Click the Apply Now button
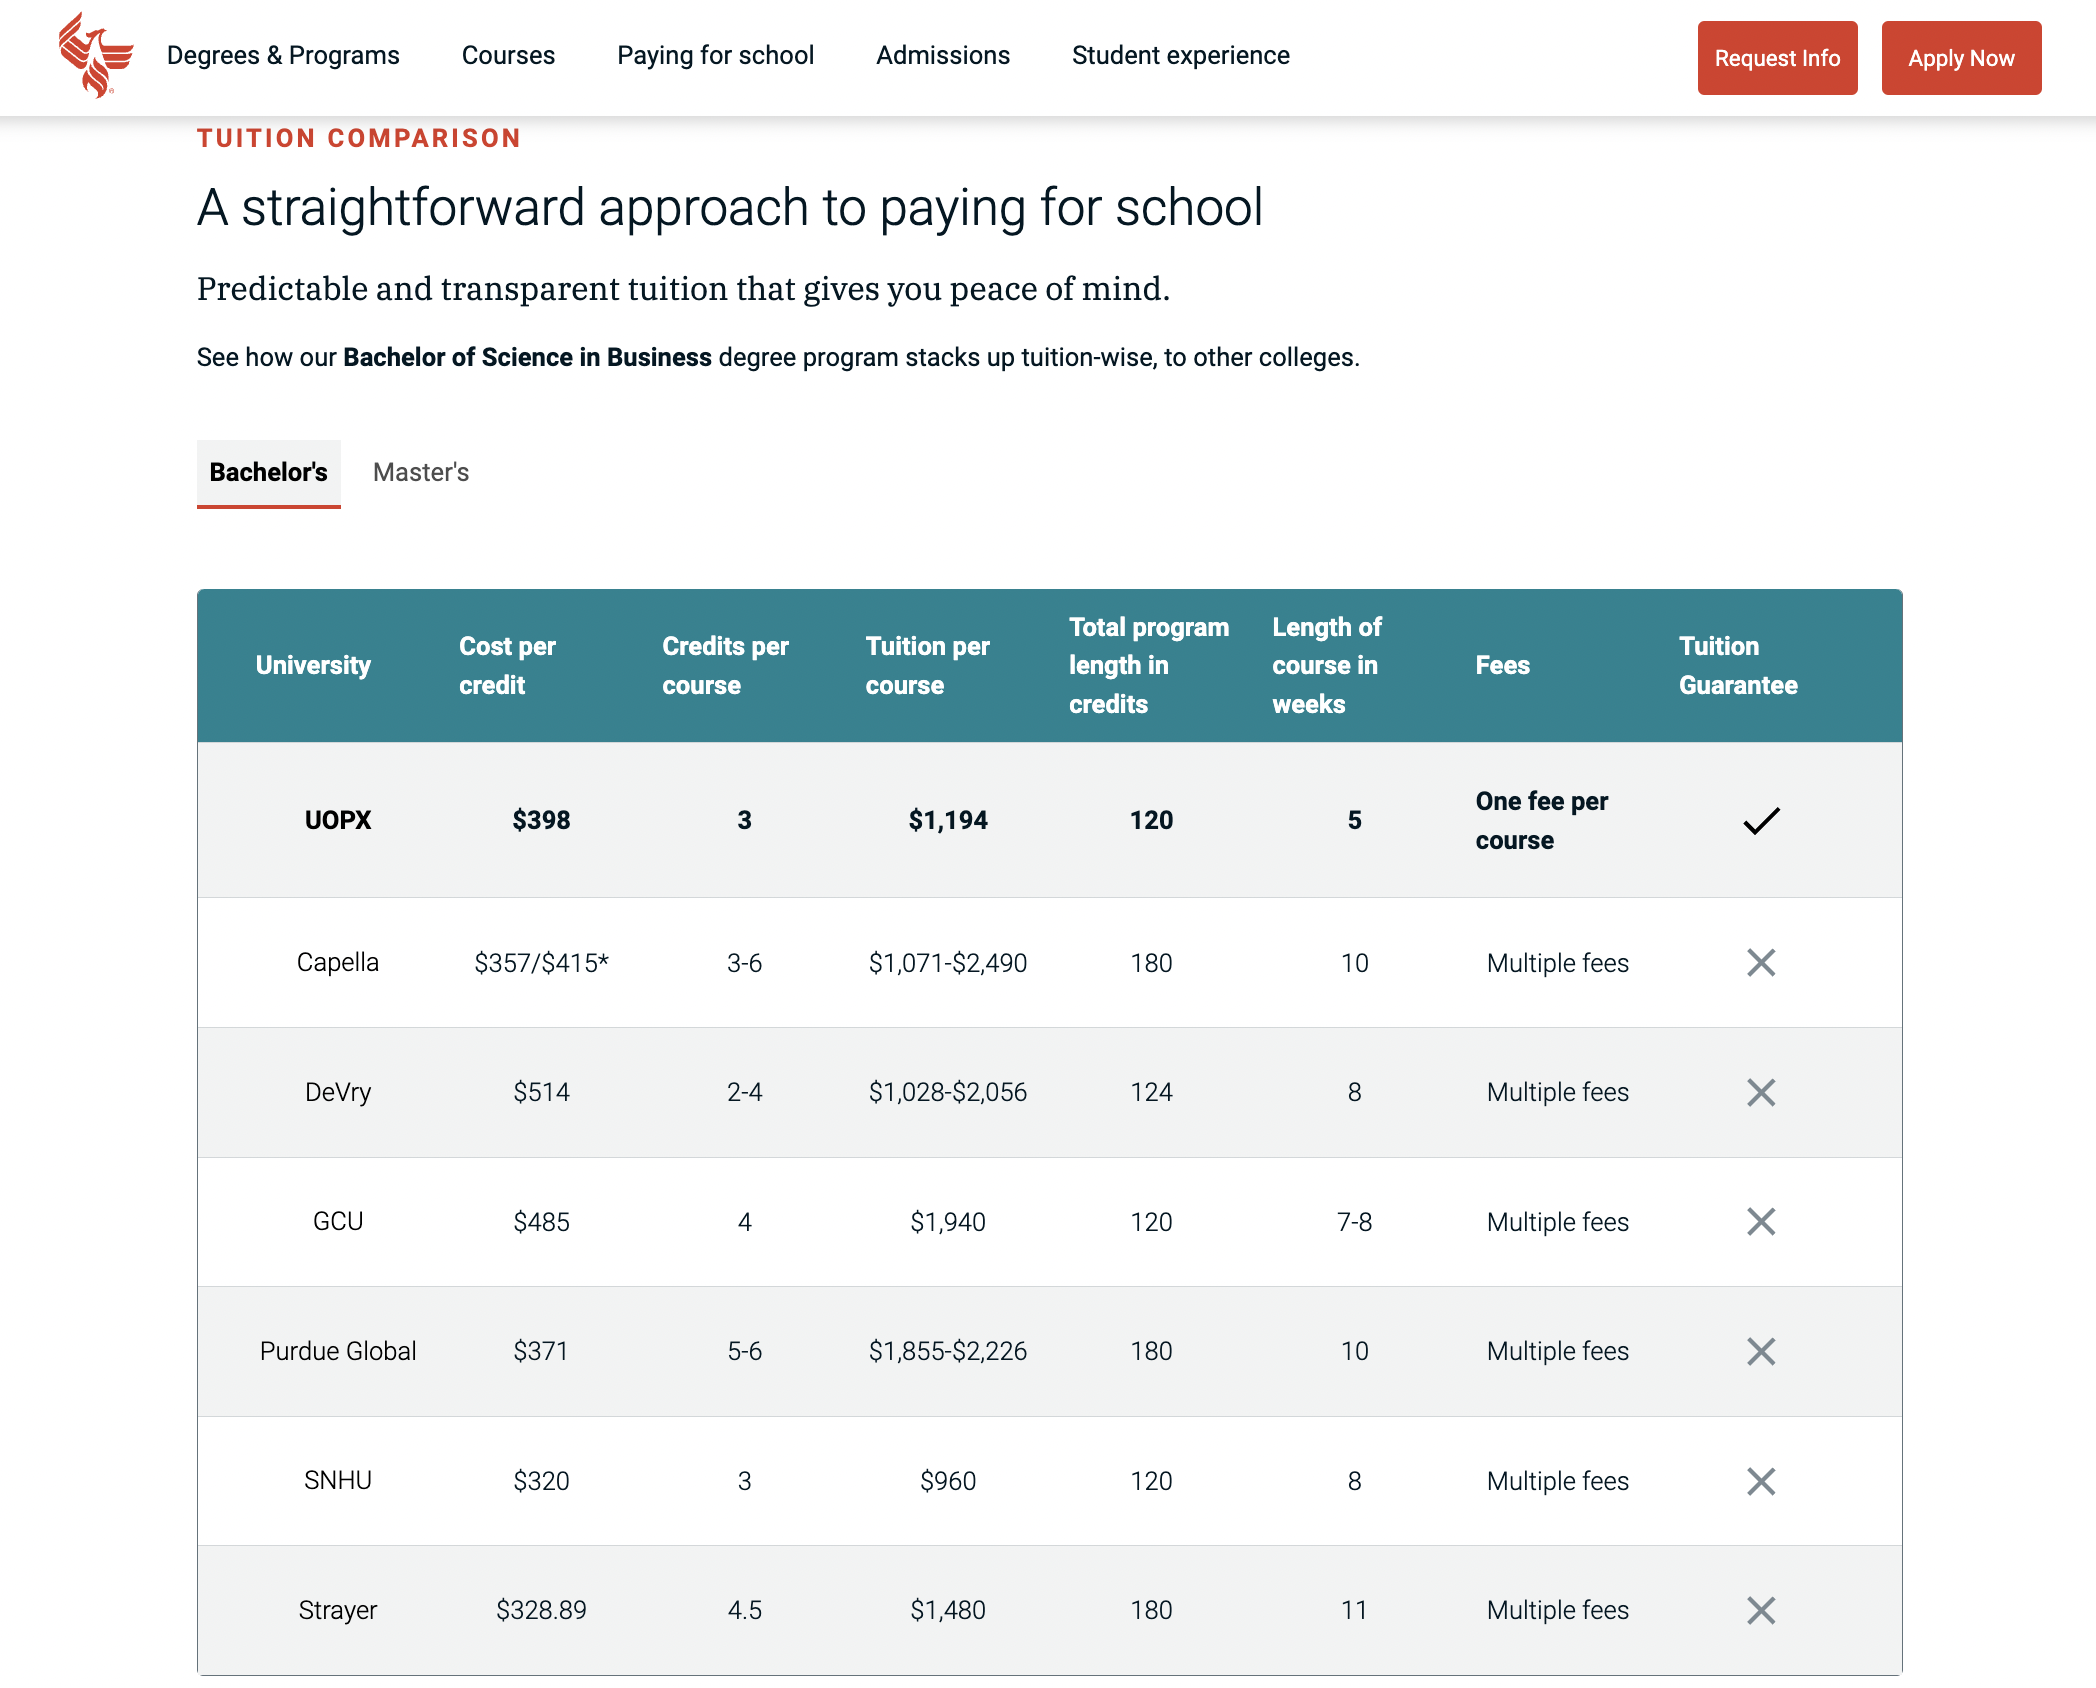This screenshot has width=2096, height=1688. click(1961, 58)
